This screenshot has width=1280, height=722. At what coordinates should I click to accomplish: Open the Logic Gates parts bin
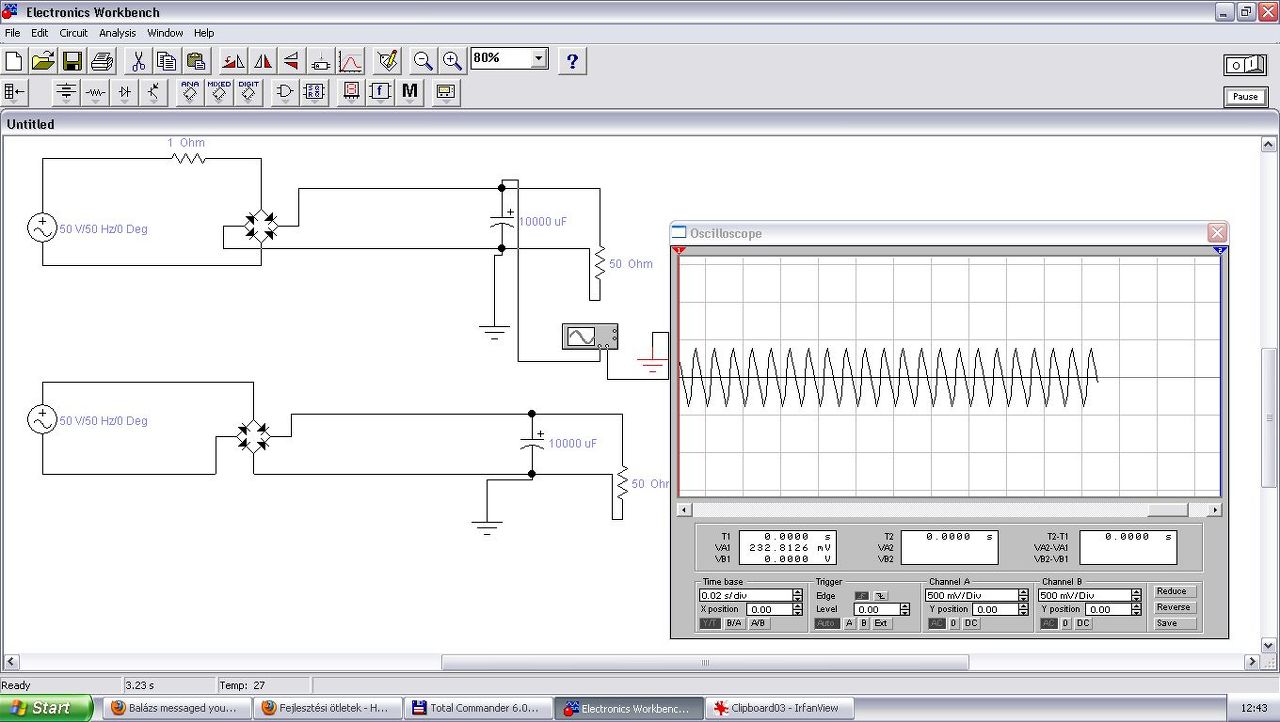point(285,93)
